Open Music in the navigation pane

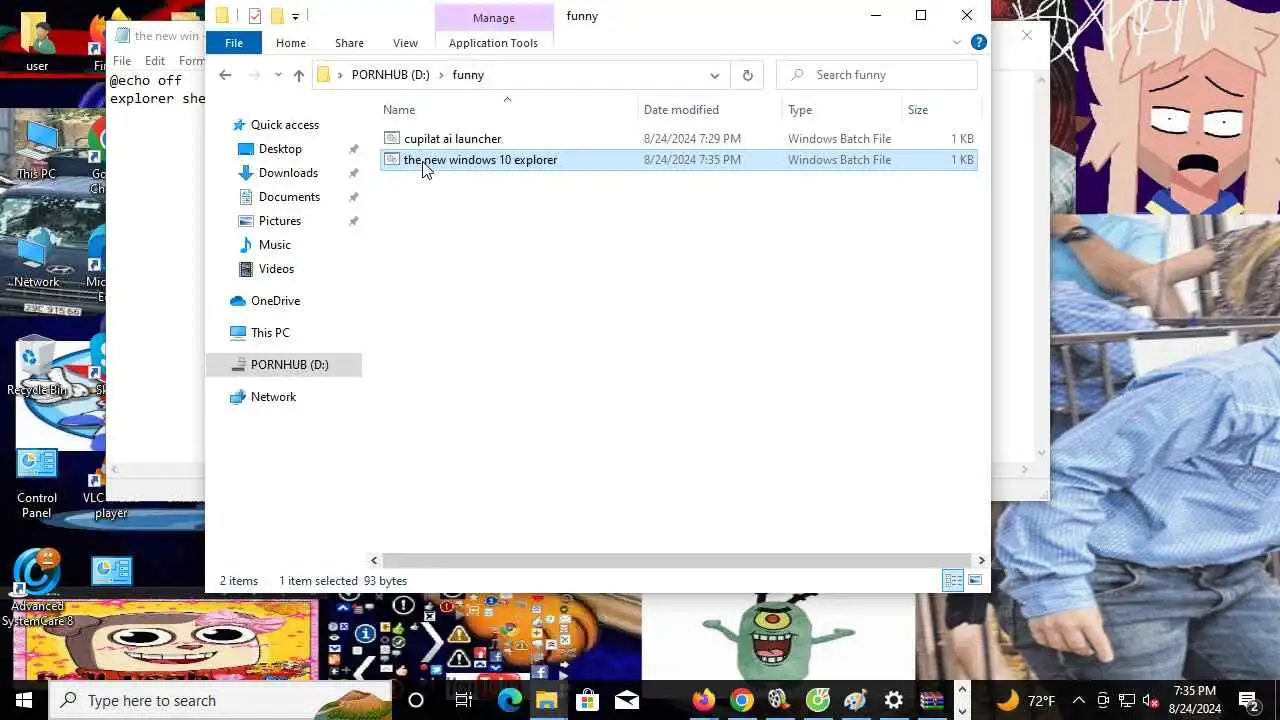pos(275,245)
